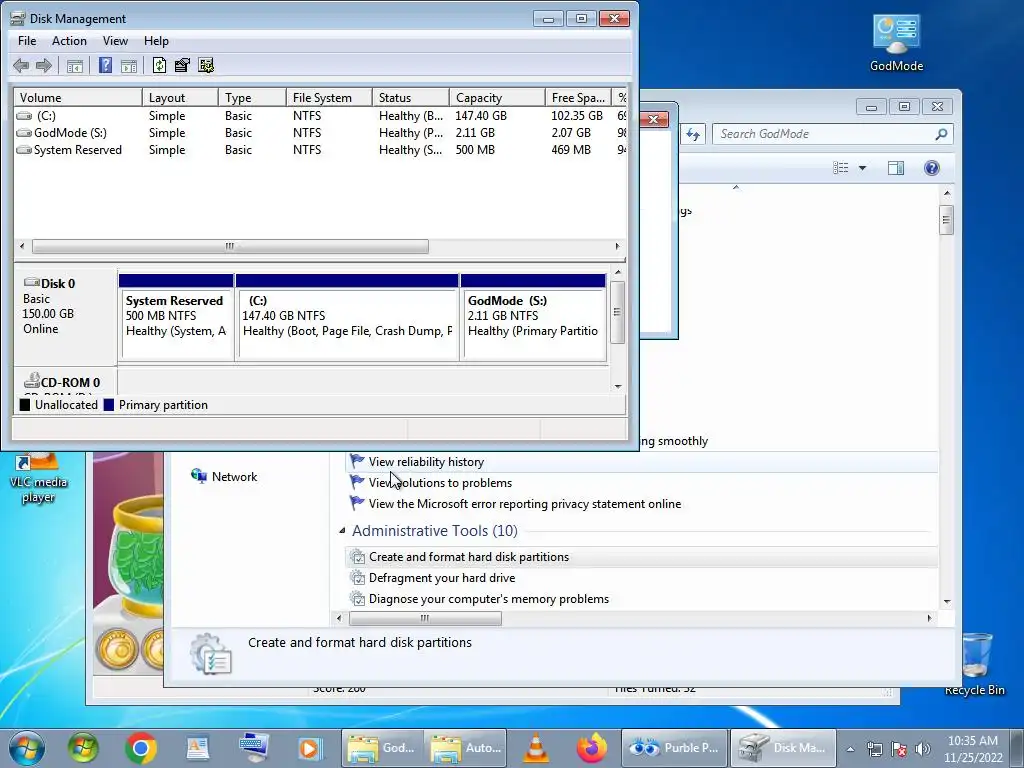This screenshot has height=768, width=1024.
Task: Open the Help menu
Action: [156, 40]
